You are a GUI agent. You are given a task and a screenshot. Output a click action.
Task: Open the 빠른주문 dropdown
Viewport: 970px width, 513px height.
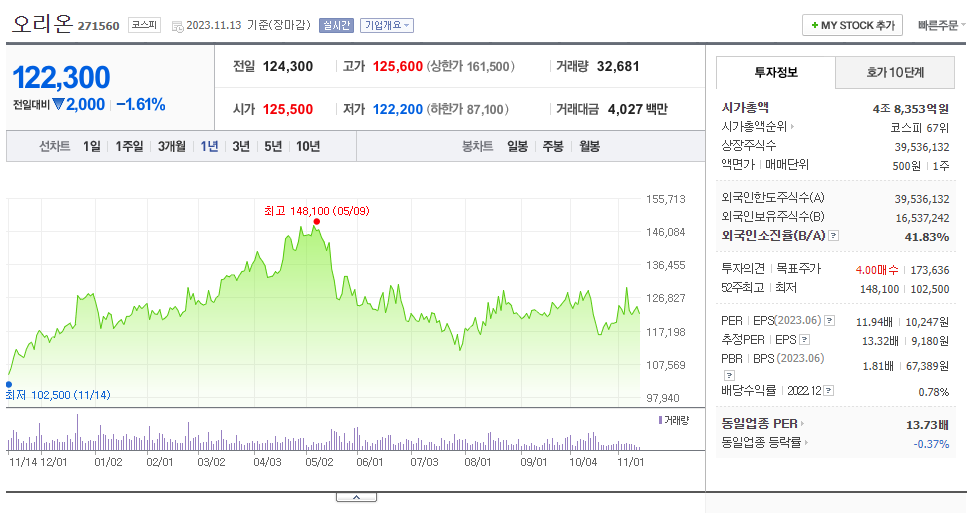(941, 25)
